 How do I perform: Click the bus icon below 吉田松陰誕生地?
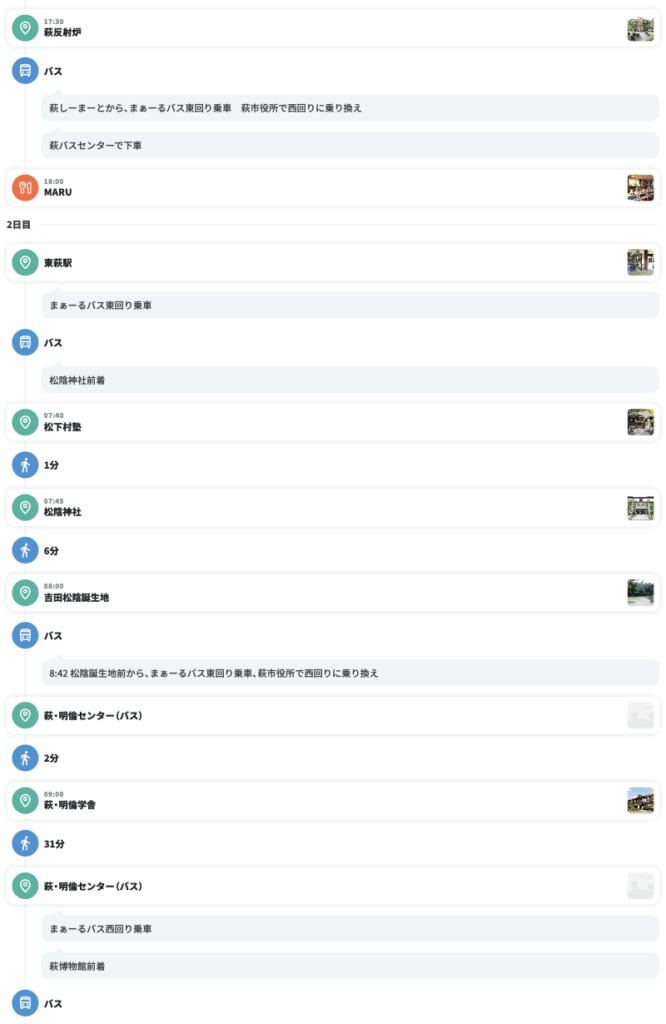[25, 635]
